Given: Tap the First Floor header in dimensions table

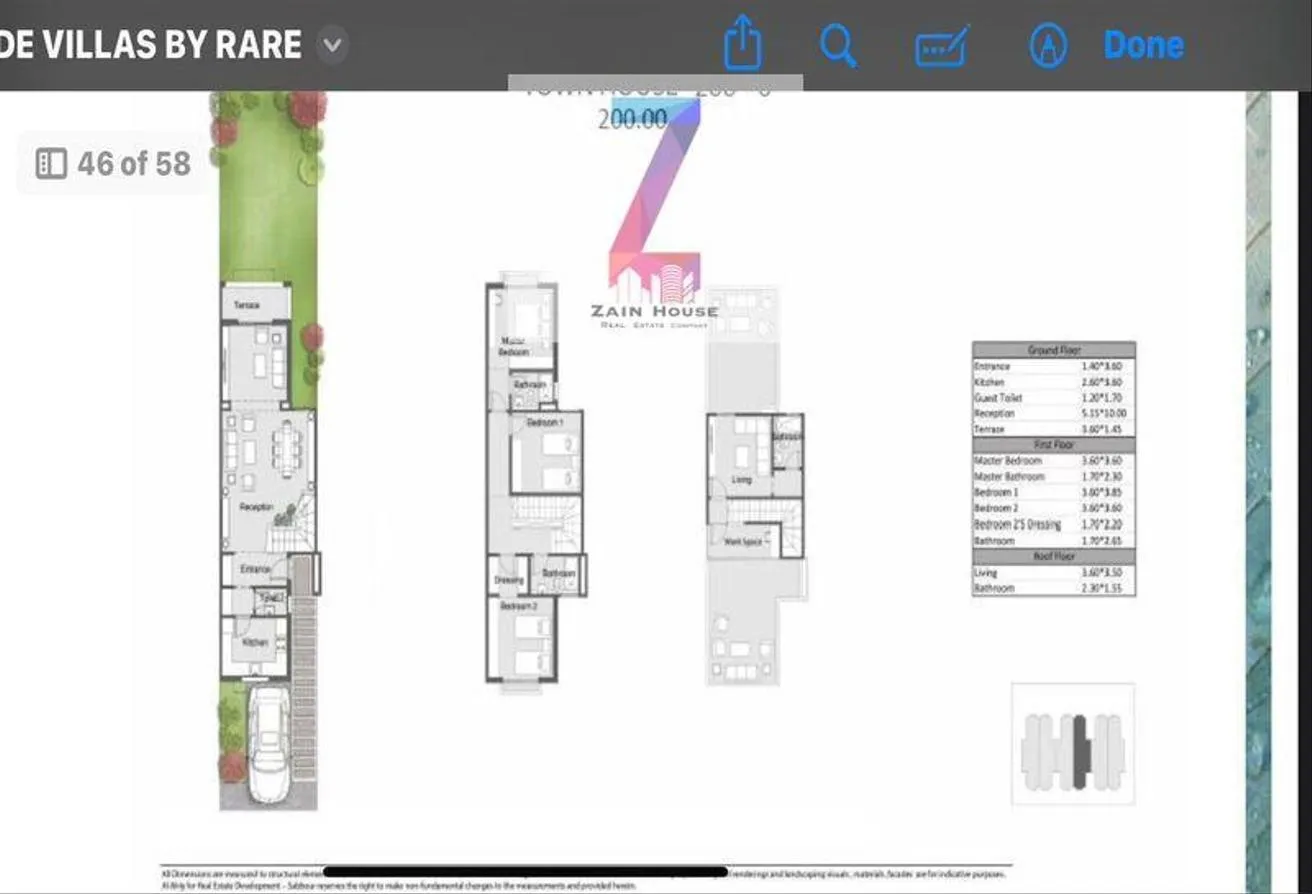Looking at the screenshot, I should pyautogui.click(x=1054, y=445).
